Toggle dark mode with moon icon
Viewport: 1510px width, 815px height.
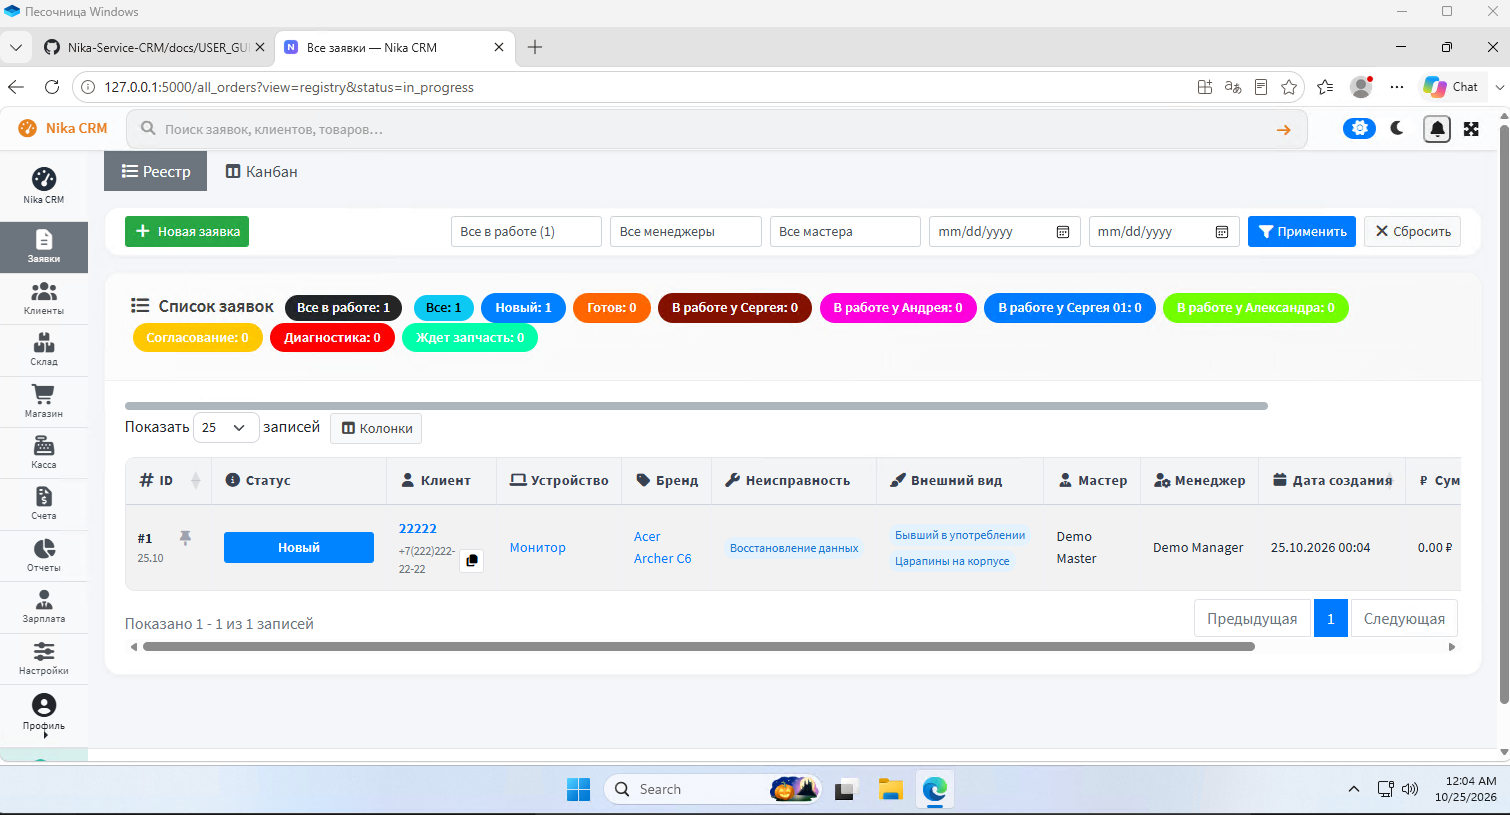[1397, 128]
